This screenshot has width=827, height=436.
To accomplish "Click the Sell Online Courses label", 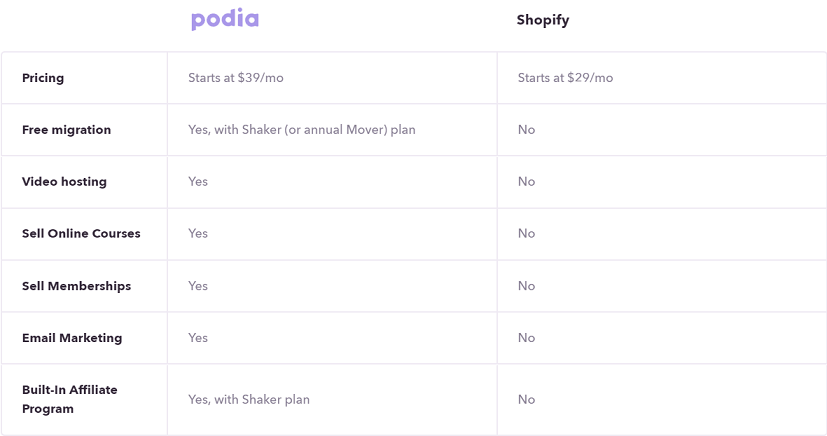I will pyautogui.click(x=81, y=233).
